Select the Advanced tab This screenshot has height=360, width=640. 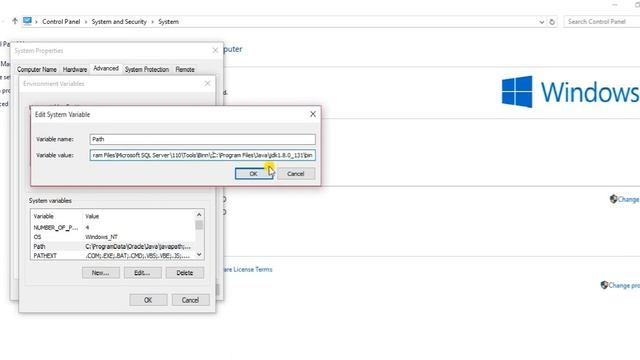[106, 69]
